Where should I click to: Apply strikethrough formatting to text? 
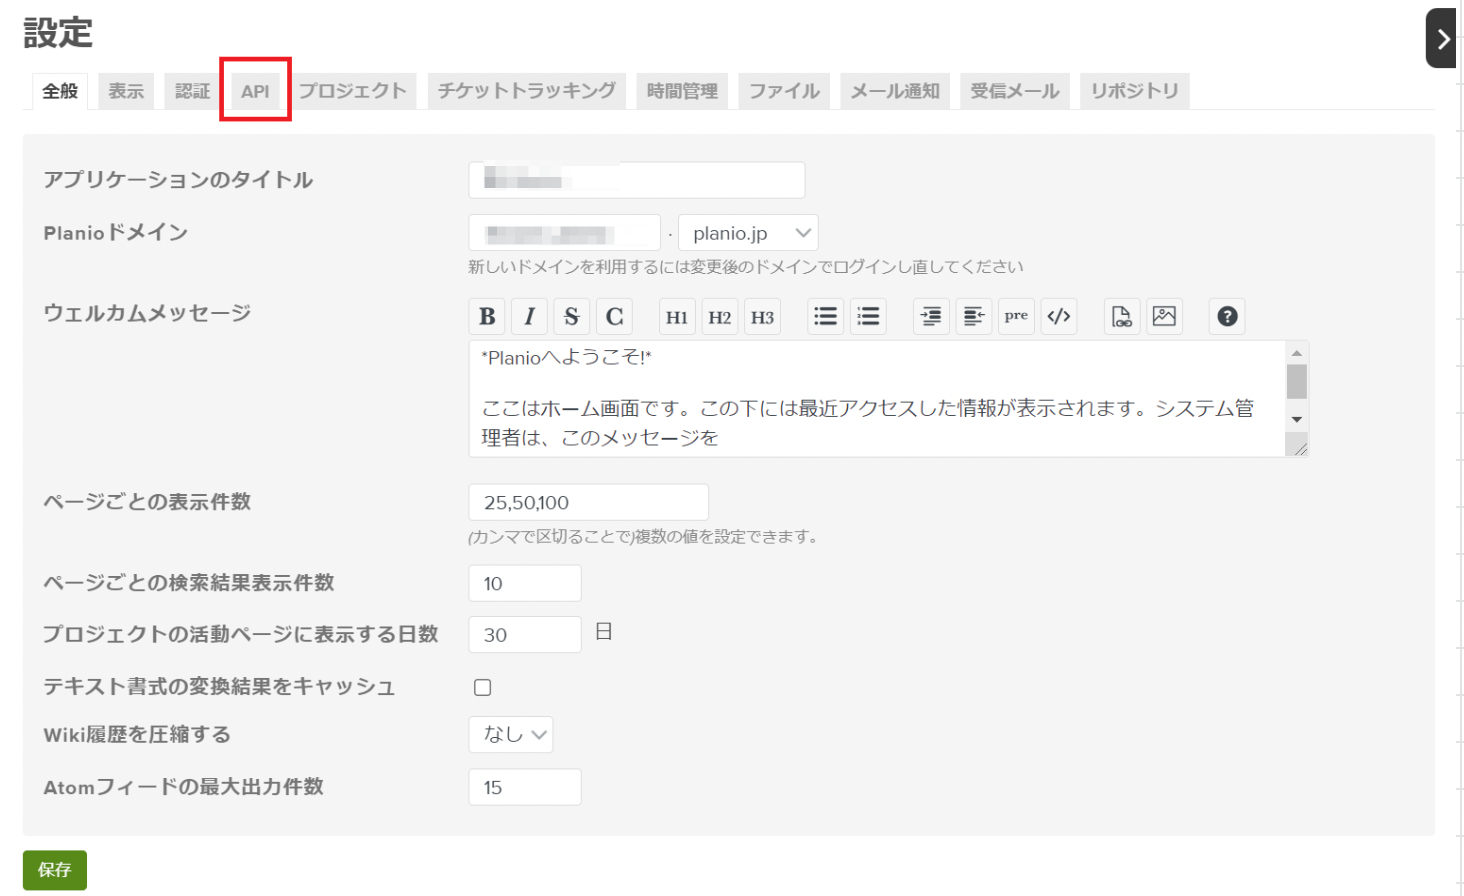click(571, 317)
